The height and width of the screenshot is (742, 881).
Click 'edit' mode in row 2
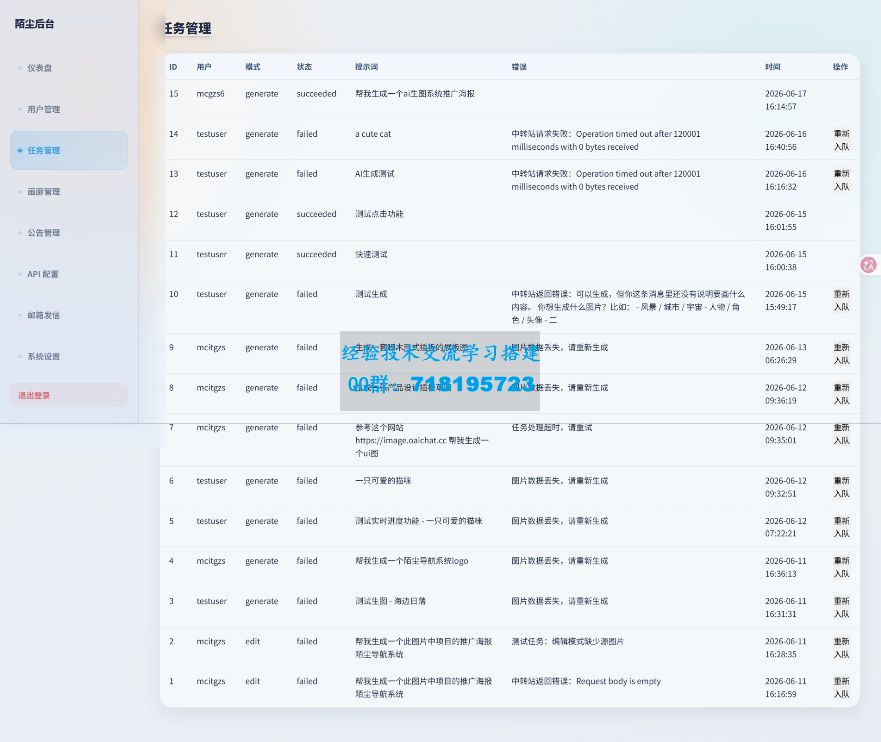[x=252, y=641]
